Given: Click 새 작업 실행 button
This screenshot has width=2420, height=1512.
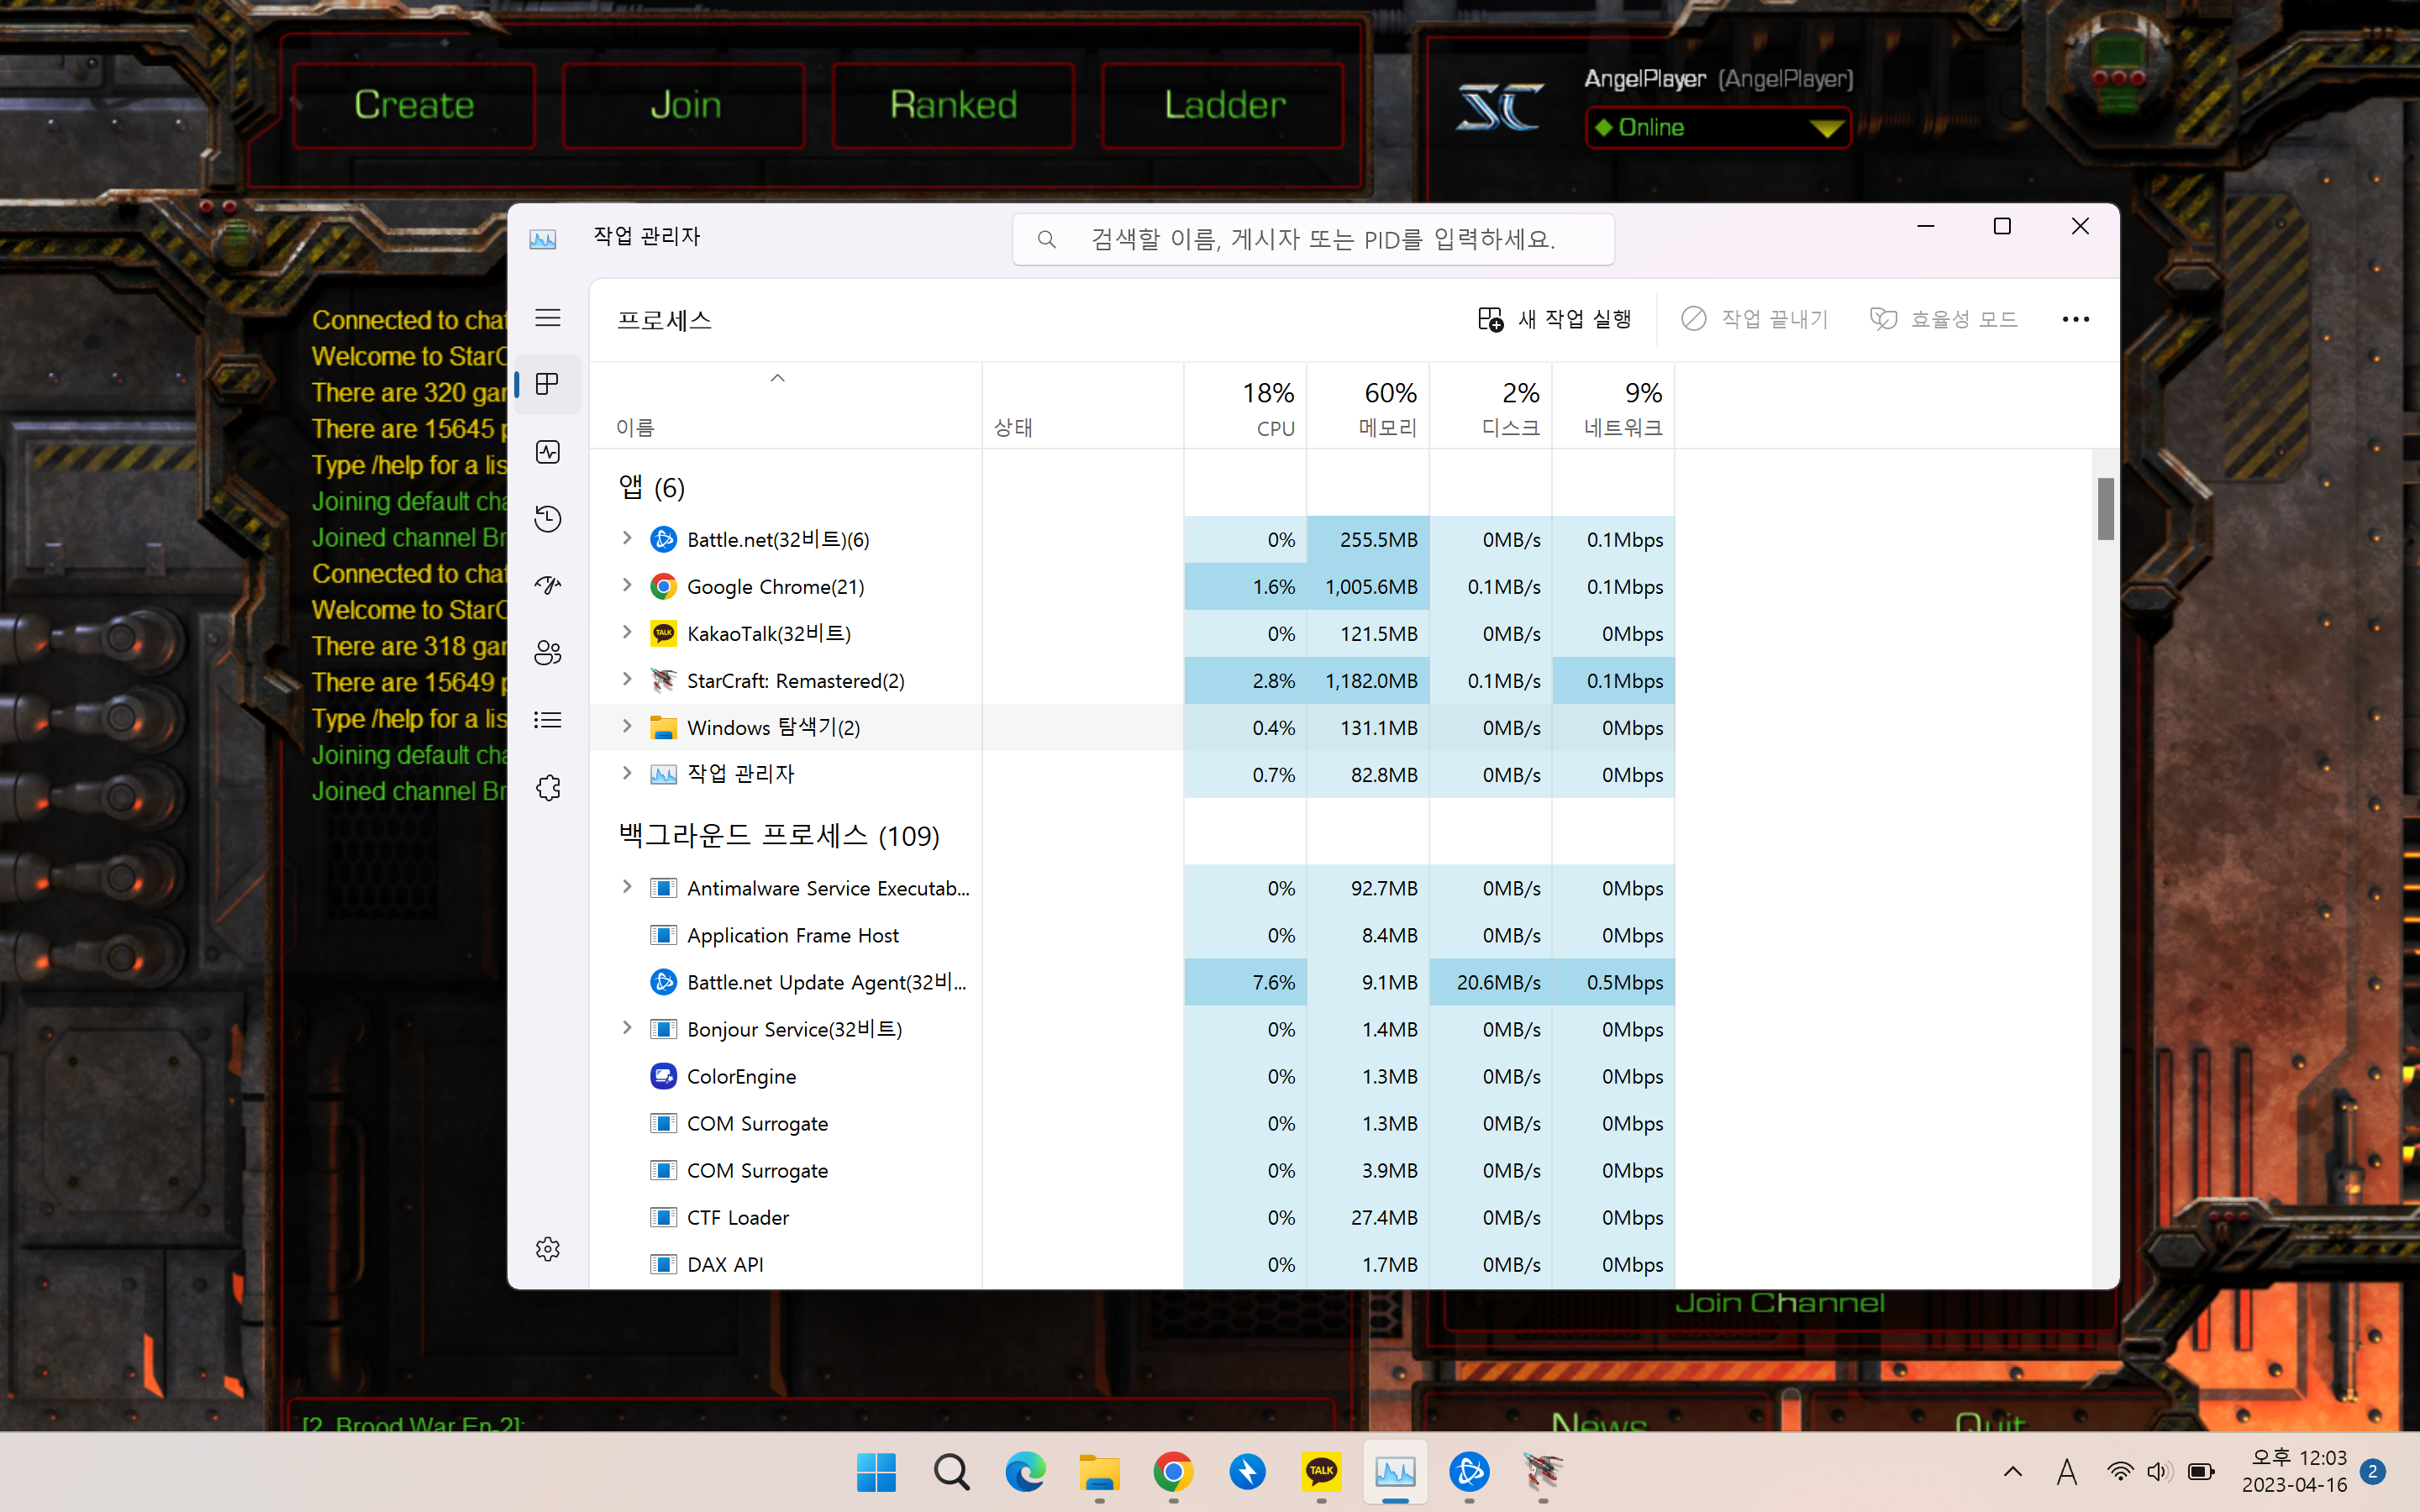Looking at the screenshot, I should [1554, 319].
